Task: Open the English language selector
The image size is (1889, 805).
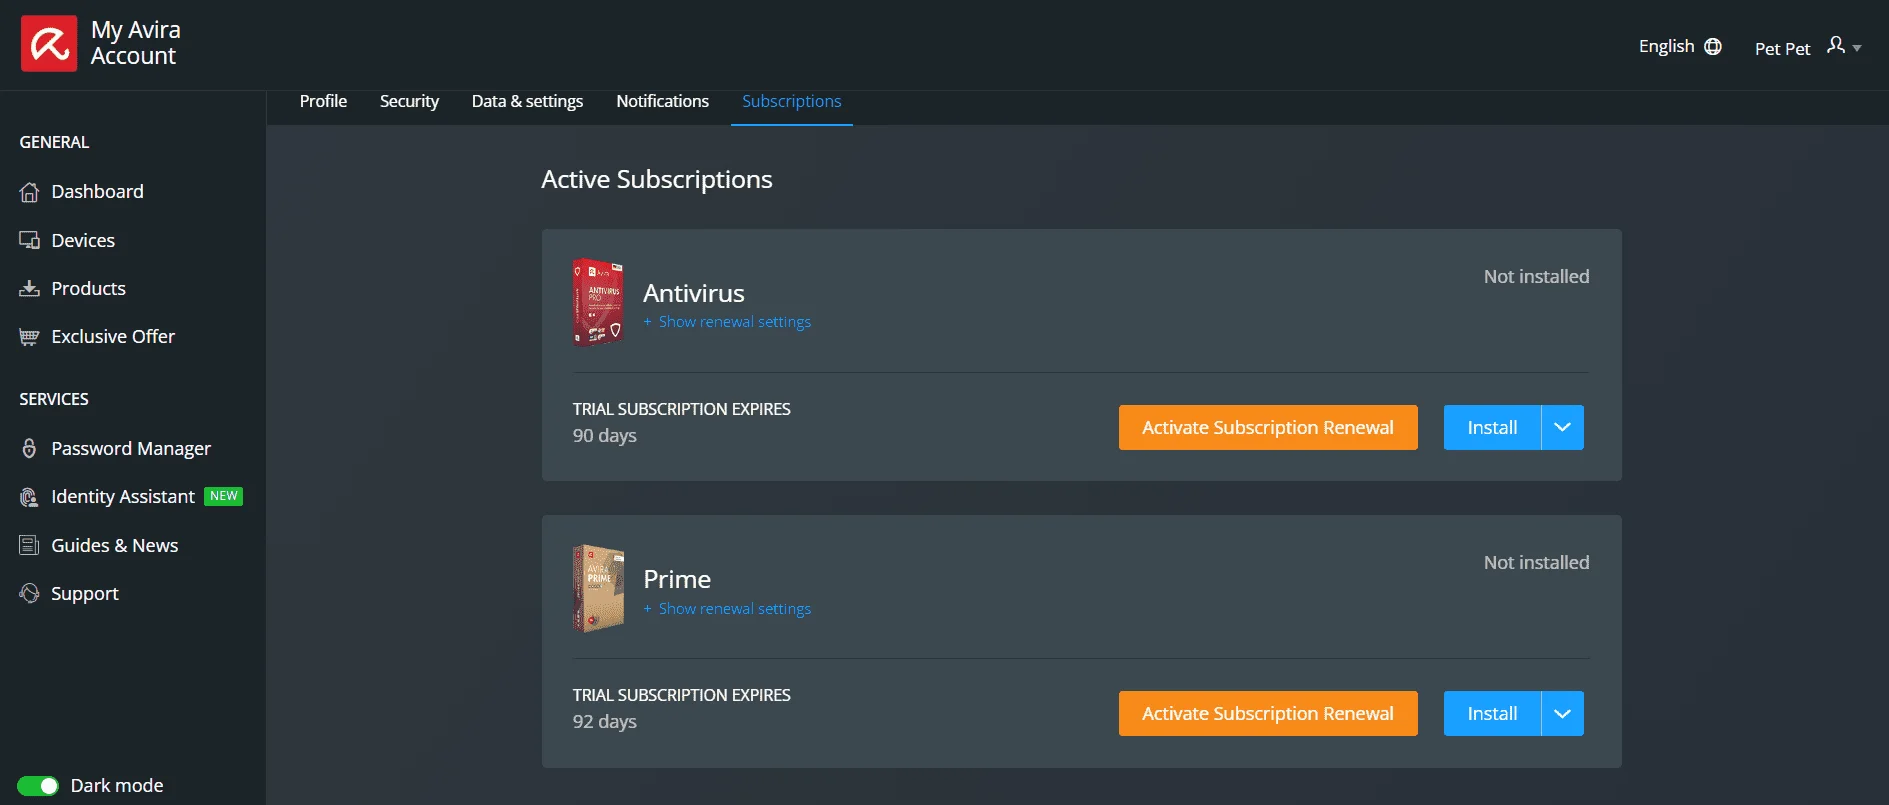Action: coord(1680,47)
